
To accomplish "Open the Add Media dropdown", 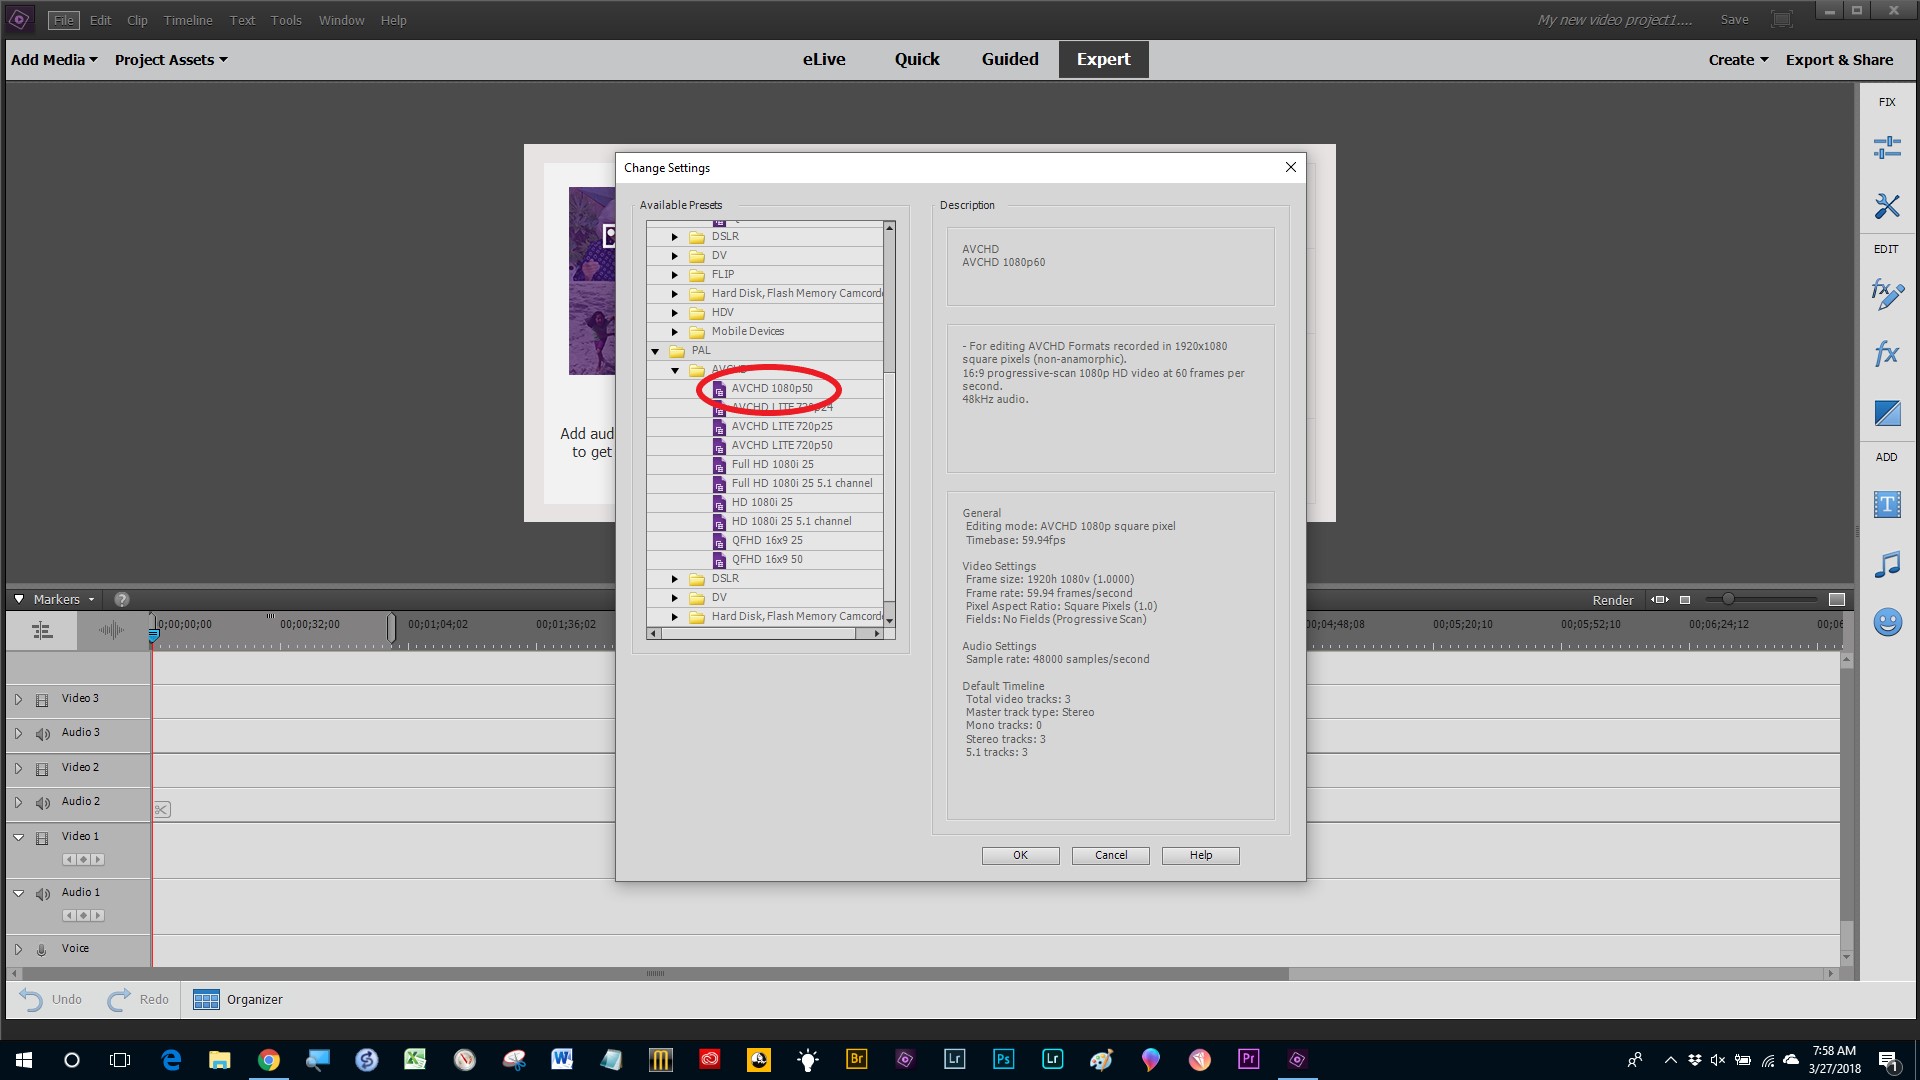I will (54, 60).
